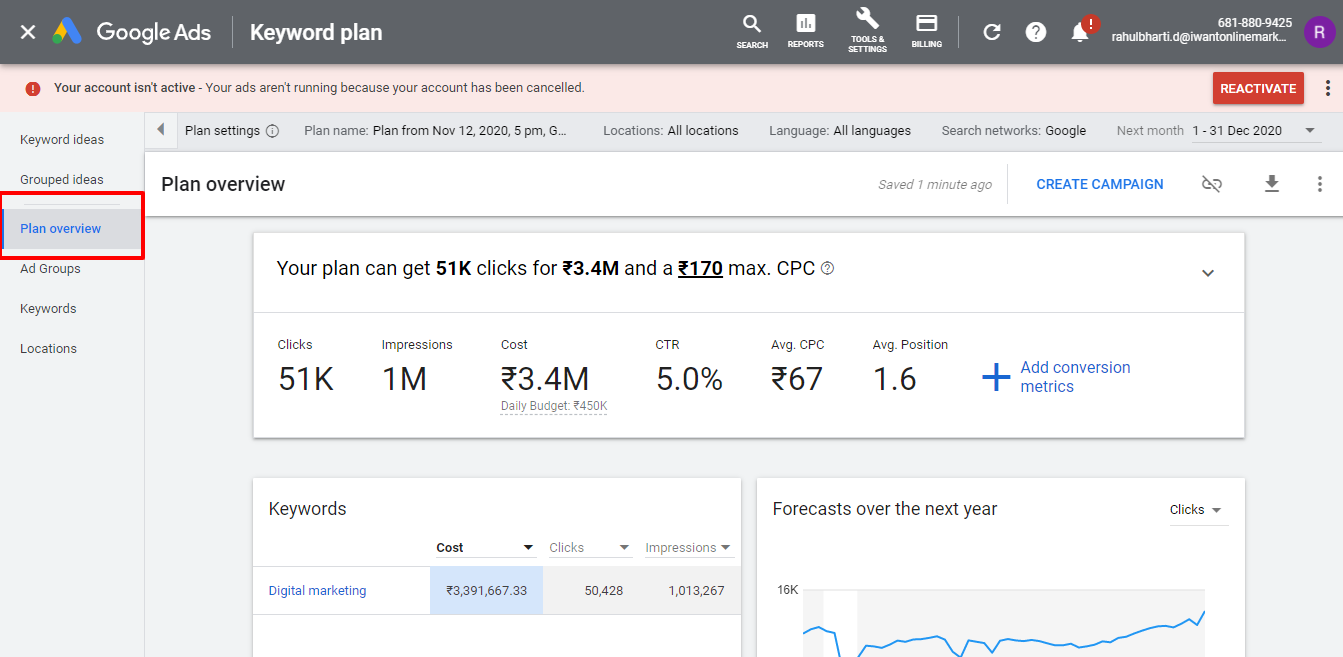The image size is (1343, 657).
Task: Edit the ₹170 max CPC value
Action: pyautogui.click(x=700, y=268)
